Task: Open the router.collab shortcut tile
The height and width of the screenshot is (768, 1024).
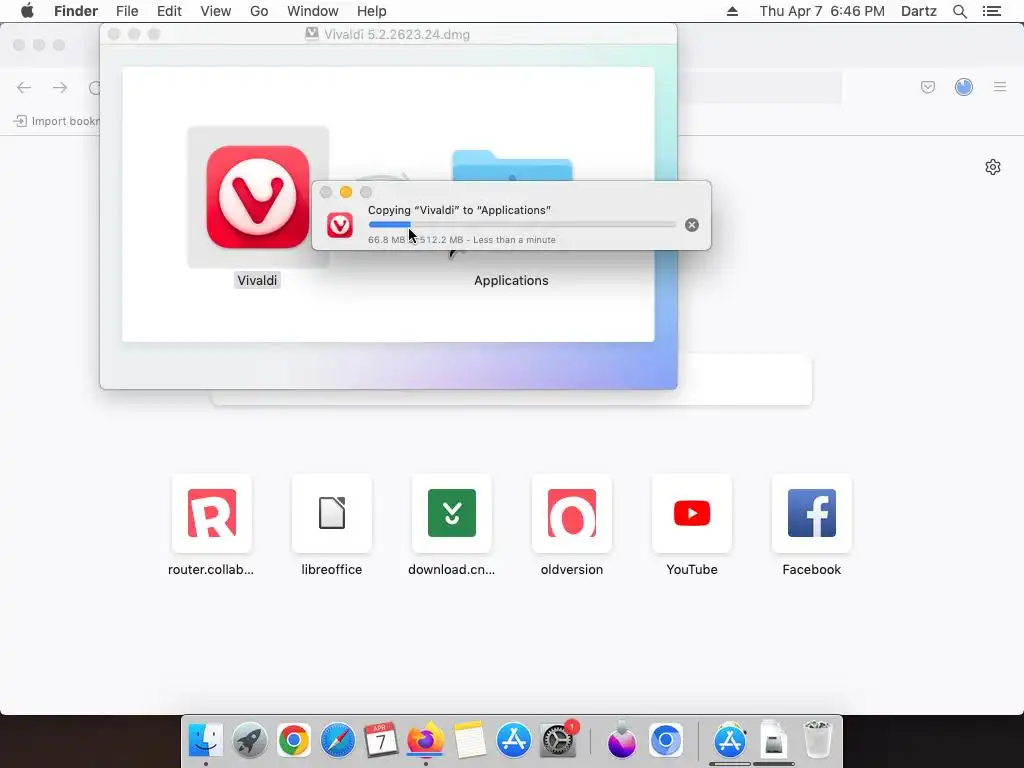Action: [212, 513]
